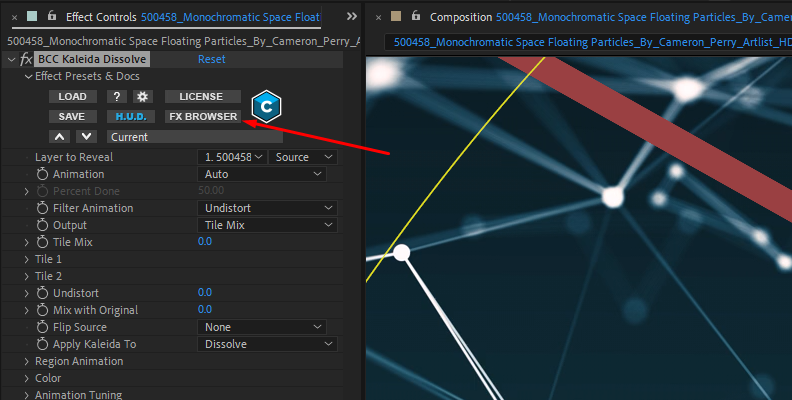The width and height of the screenshot is (792, 400).
Task: Select next preset with down arrow
Action: coord(86,136)
